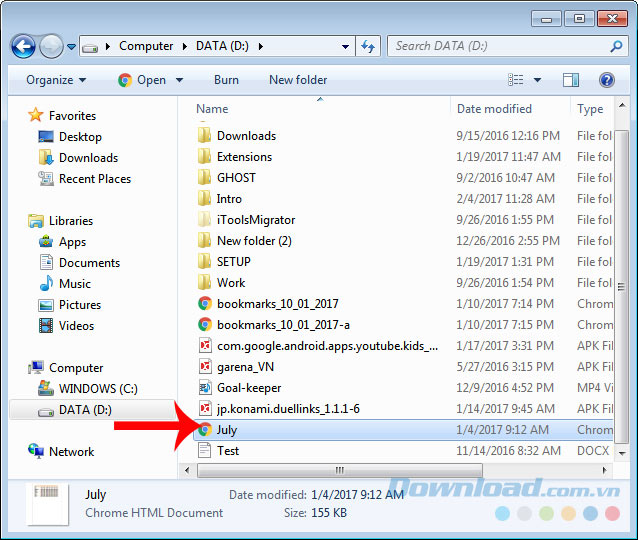Select the SETUP folder icon
The width and height of the screenshot is (638, 540).
204,262
